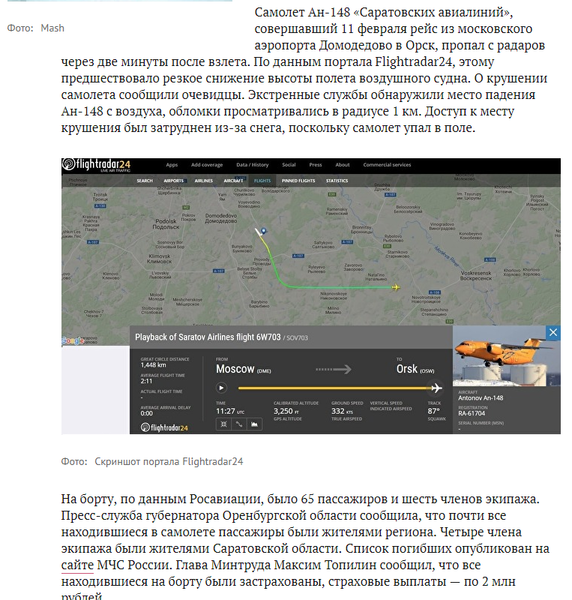Click the white airplane icon ending the playback bar
This screenshot has width=572, height=600.
(x=437, y=388)
